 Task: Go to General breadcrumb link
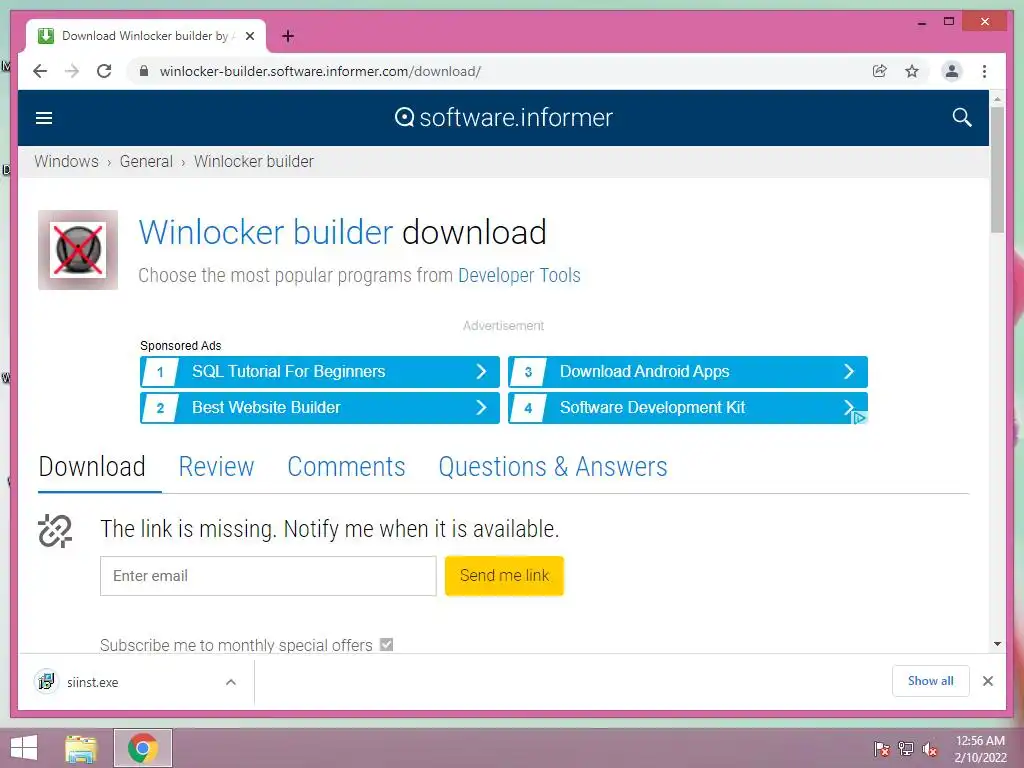146,161
